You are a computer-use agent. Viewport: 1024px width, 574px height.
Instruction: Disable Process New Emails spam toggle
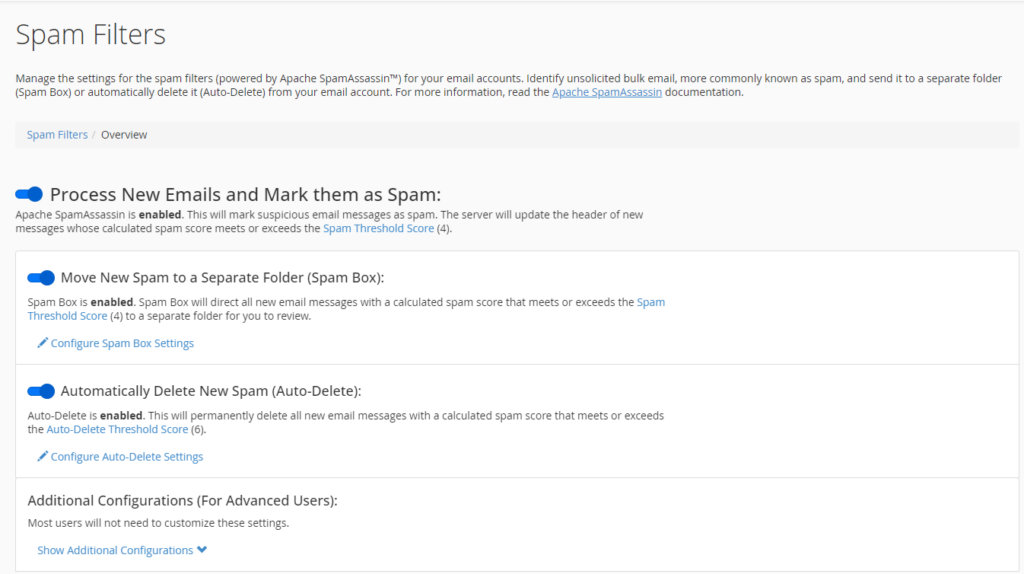[29, 194]
